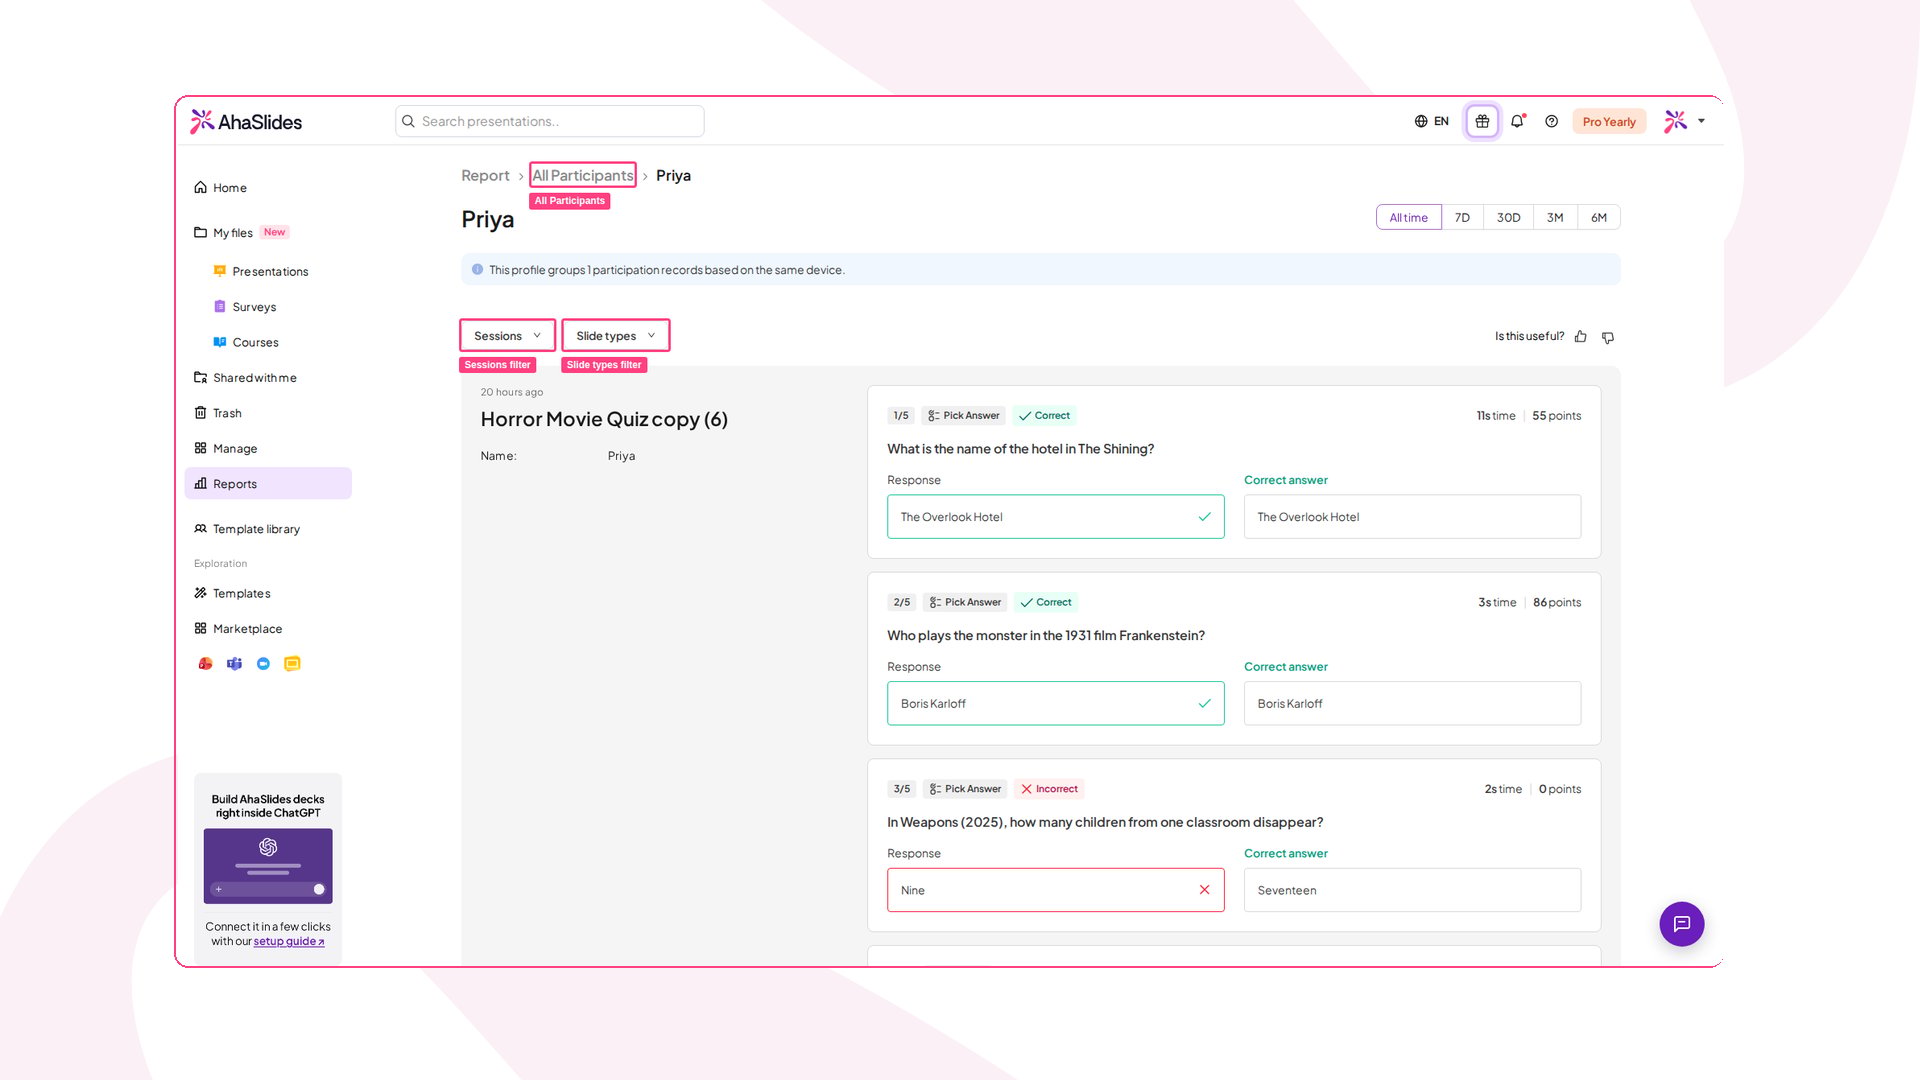Screen dimensions: 1920x1080
Task: Click the Horror Movie Quiz copy (6) title
Action: [604, 419]
